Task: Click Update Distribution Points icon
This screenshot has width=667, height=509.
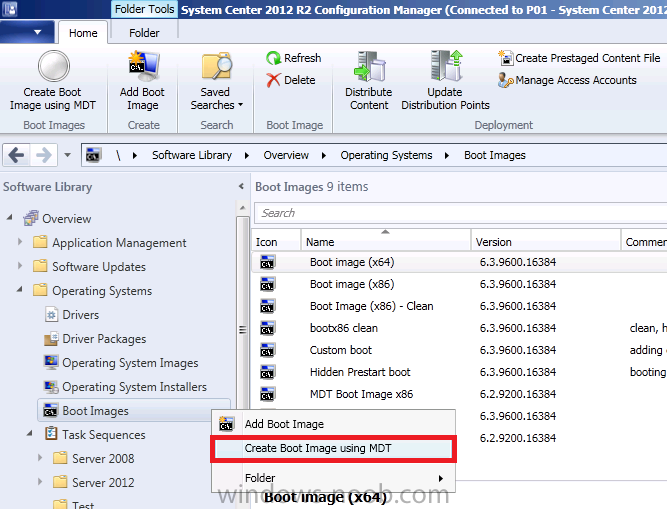Action: pyautogui.click(x=446, y=66)
